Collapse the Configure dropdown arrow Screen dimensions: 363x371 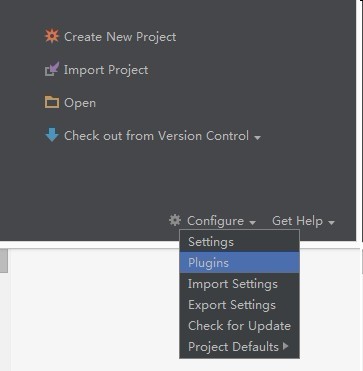252,222
